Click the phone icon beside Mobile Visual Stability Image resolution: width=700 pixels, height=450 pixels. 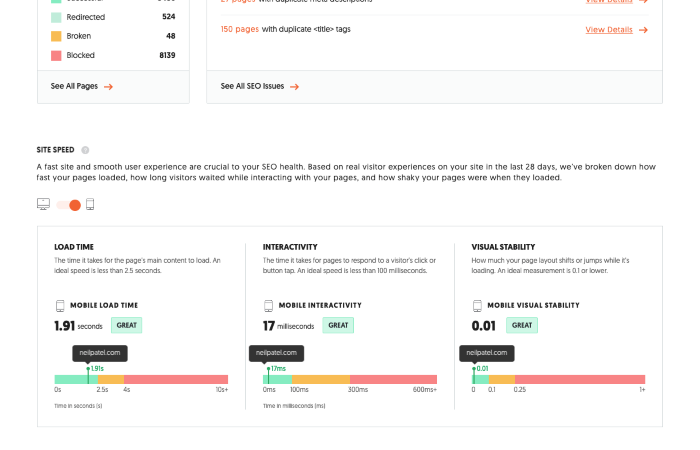coord(477,306)
